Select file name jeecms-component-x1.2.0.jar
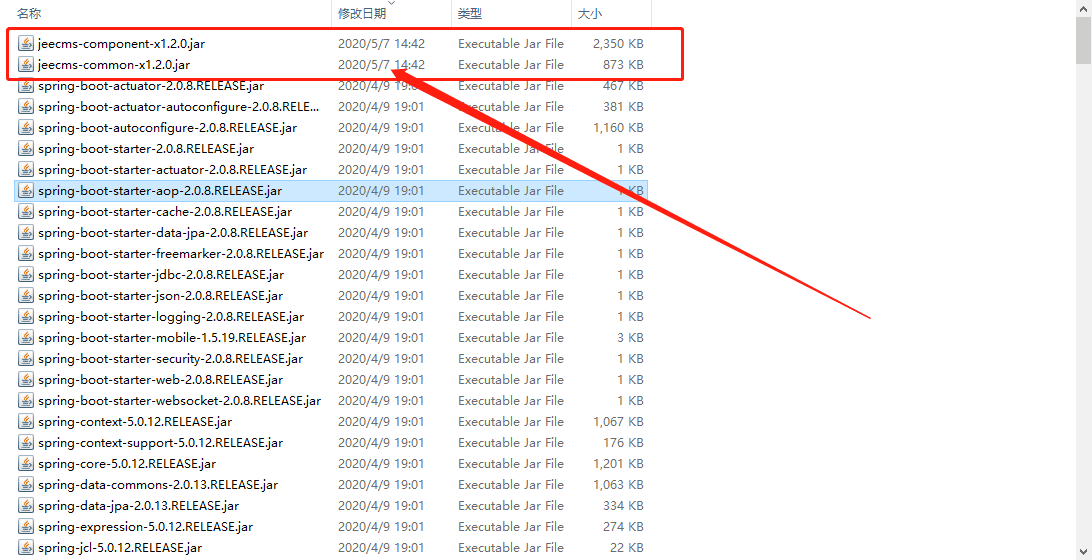The width and height of the screenshot is (1092, 560). click(121, 44)
